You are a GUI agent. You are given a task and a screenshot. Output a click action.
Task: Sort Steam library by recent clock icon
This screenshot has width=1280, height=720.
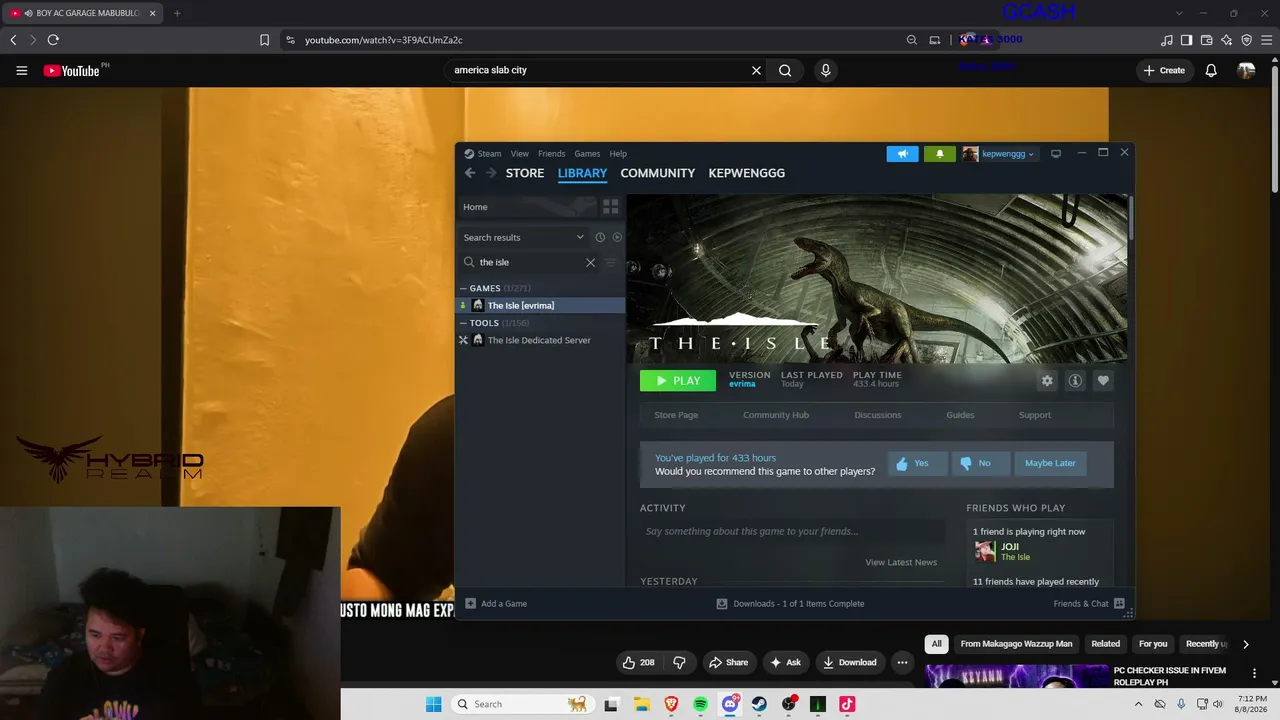(600, 237)
